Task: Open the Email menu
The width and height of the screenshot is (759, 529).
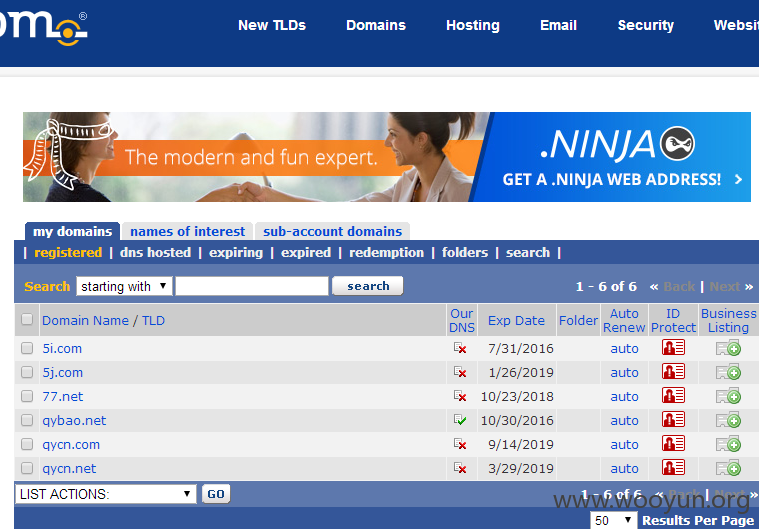Action: click(558, 25)
